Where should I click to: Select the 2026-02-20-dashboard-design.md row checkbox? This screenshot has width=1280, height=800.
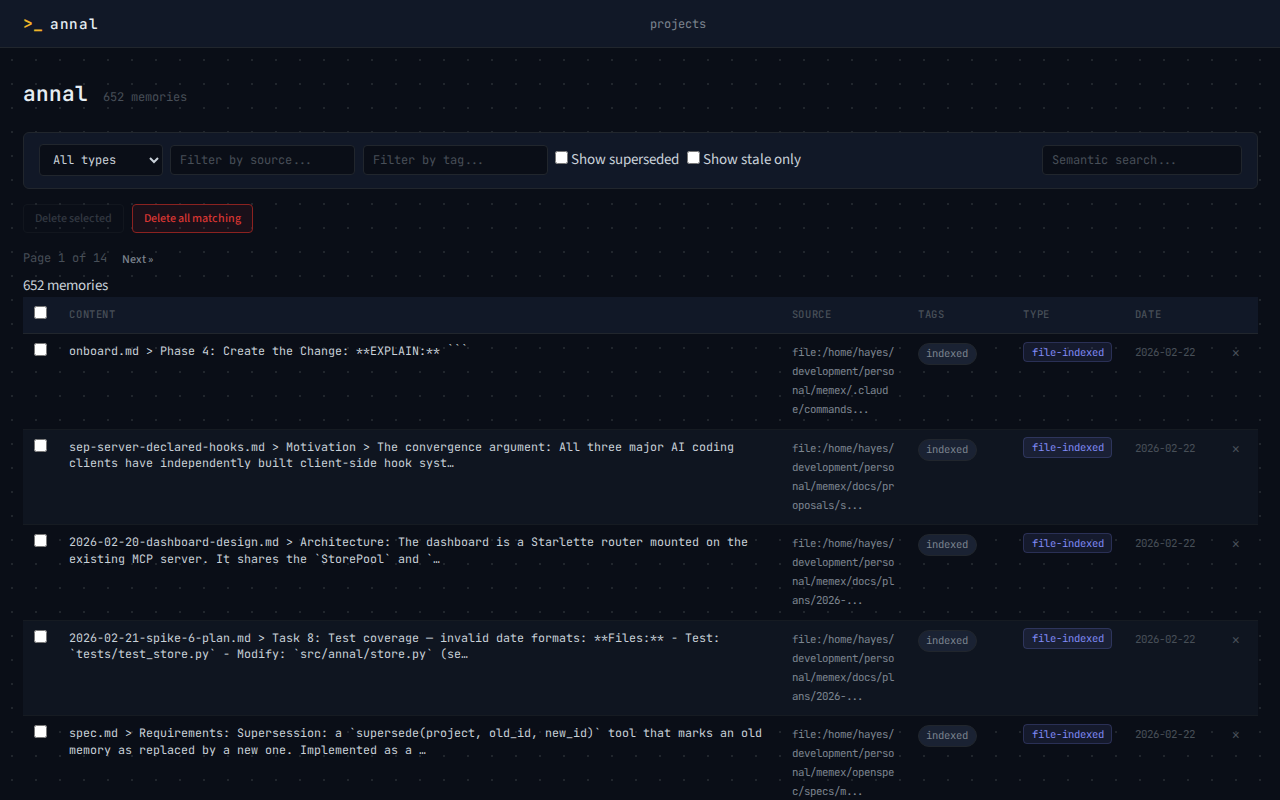(40, 540)
